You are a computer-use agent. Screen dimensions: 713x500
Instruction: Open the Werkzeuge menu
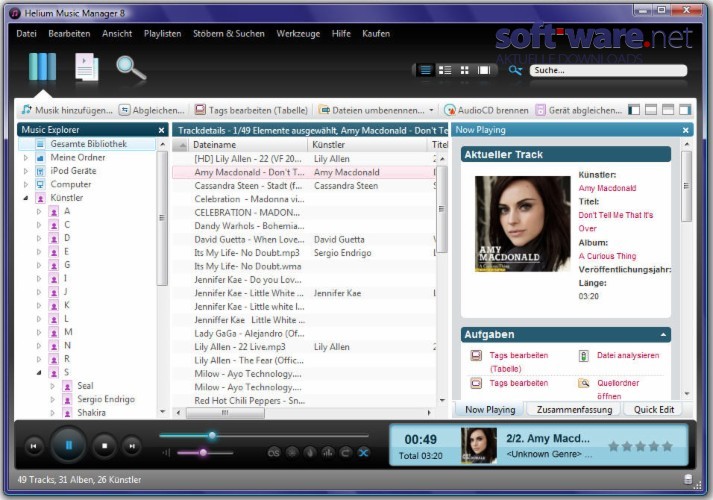point(298,34)
